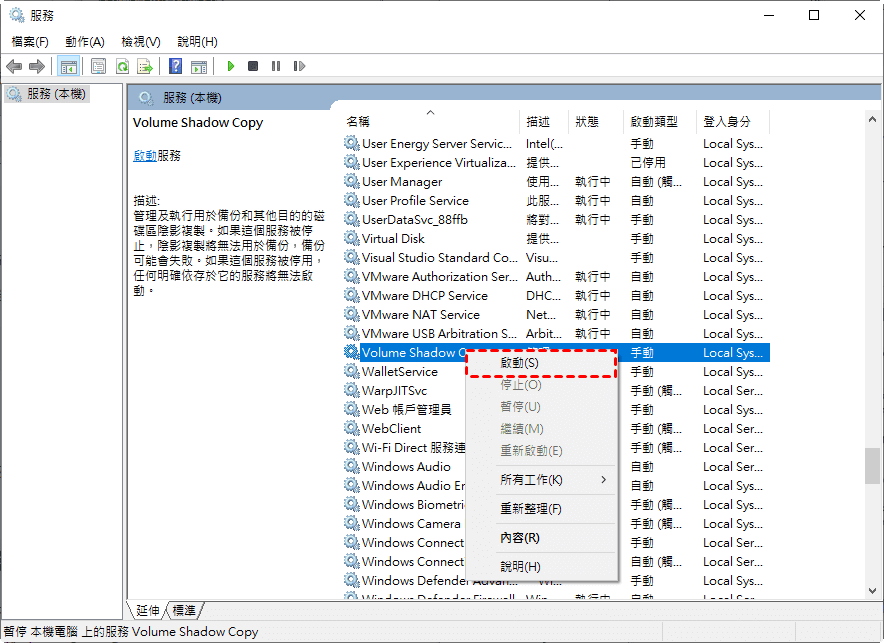Click the show/hide action pane icon
The image size is (884, 643).
point(198,66)
